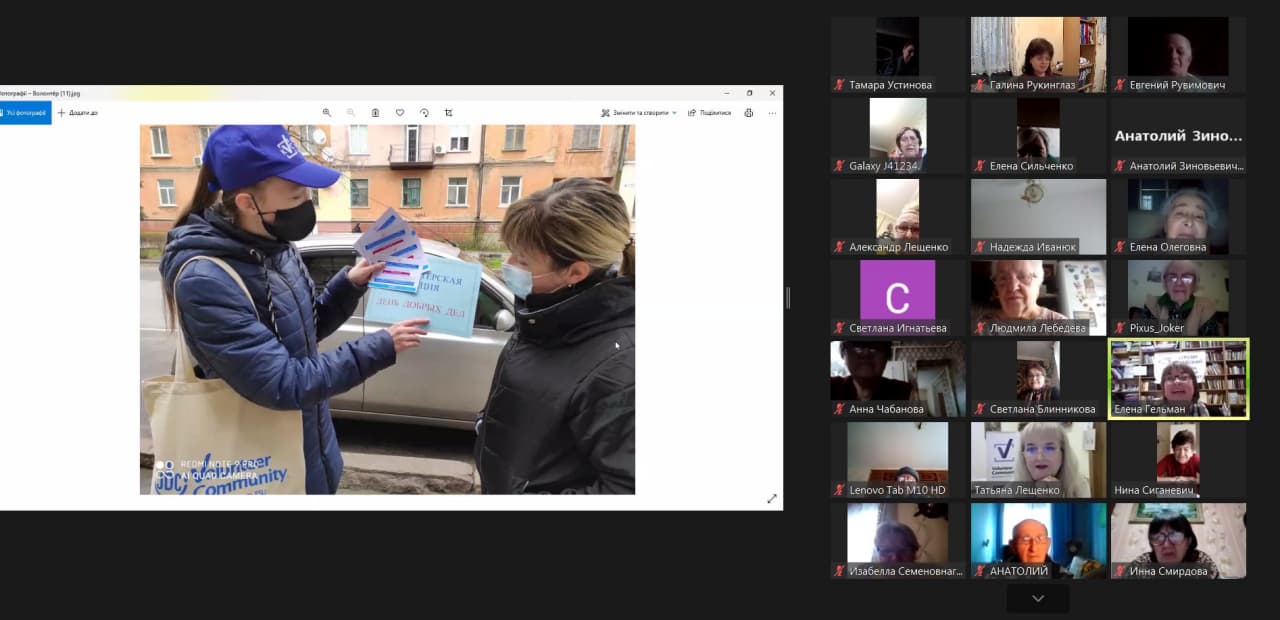Open the 'Змінити та створити' dropdown

[x=639, y=113]
